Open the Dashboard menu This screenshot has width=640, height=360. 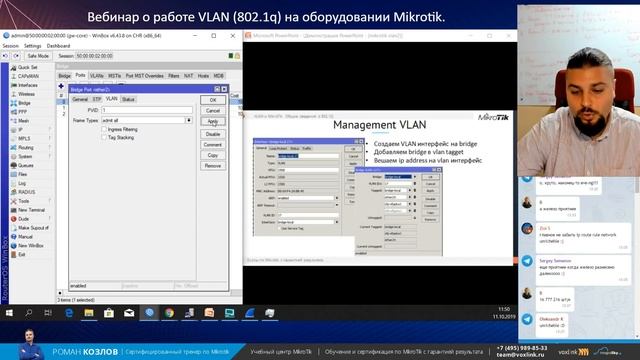coord(58,46)
